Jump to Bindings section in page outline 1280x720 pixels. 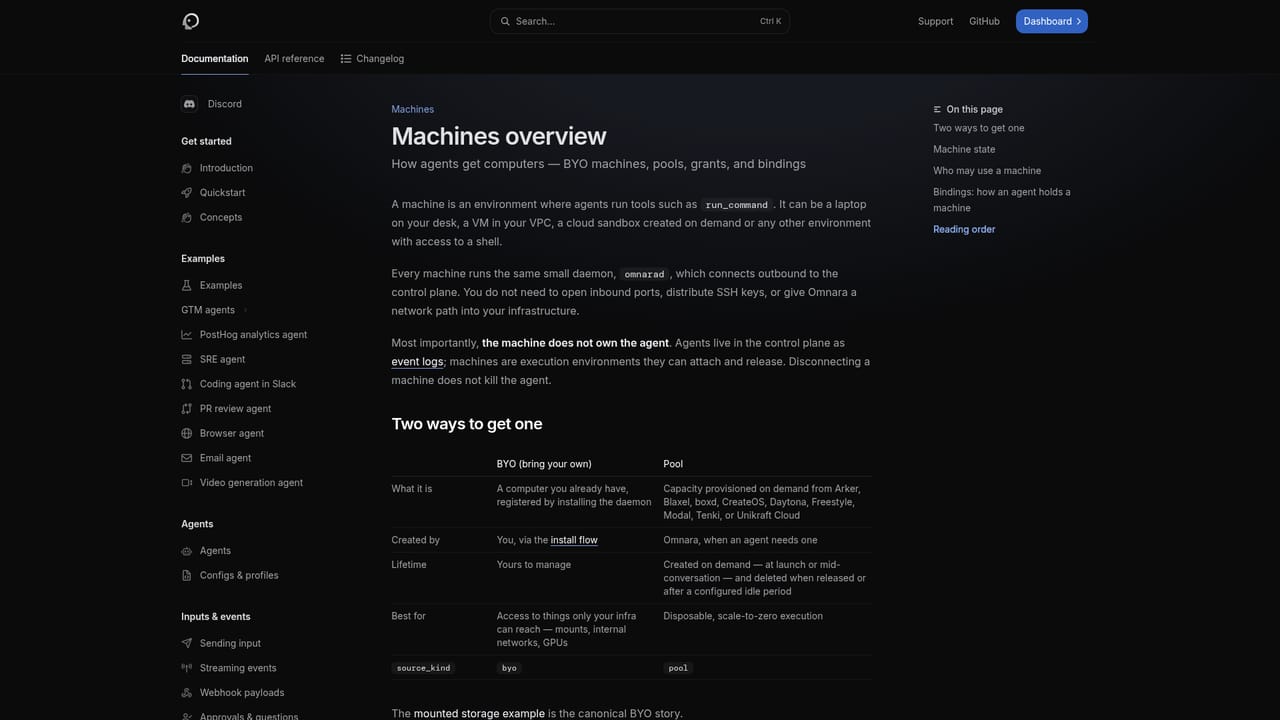(x=1002, y=200)
